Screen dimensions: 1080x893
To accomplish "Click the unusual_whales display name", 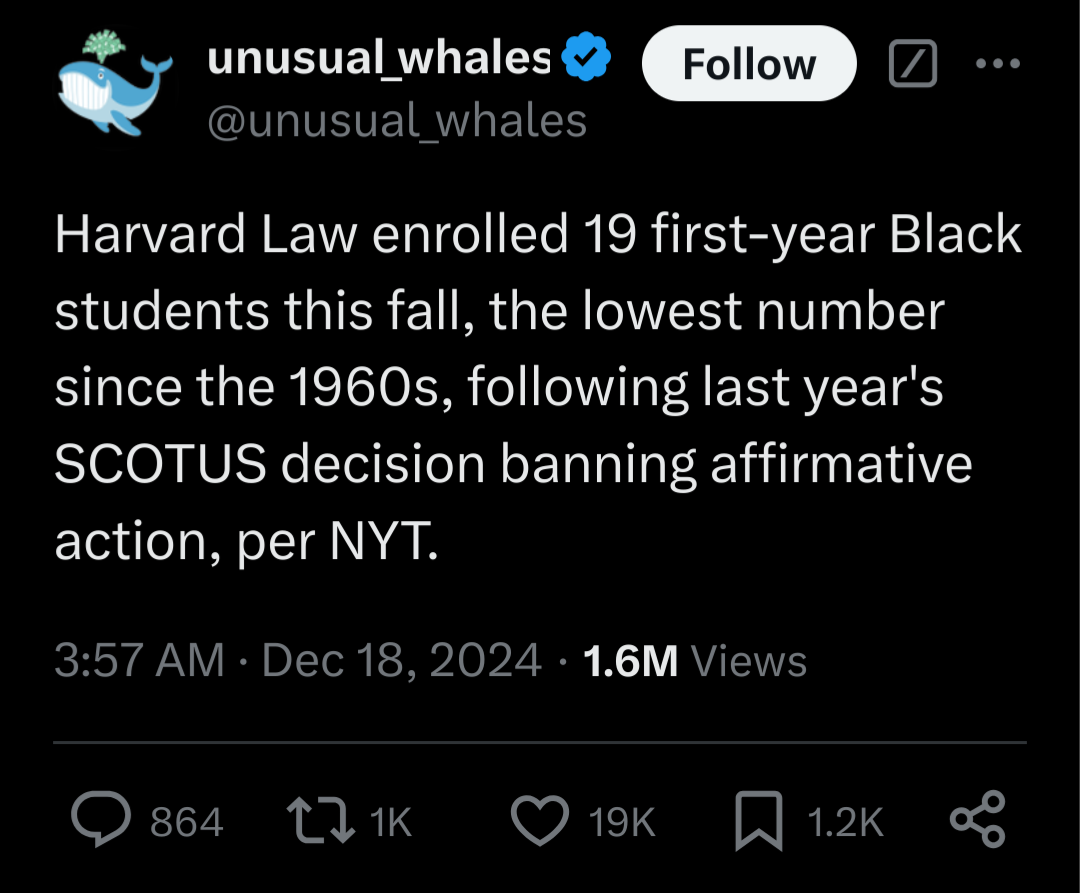I will pos(378,60).
